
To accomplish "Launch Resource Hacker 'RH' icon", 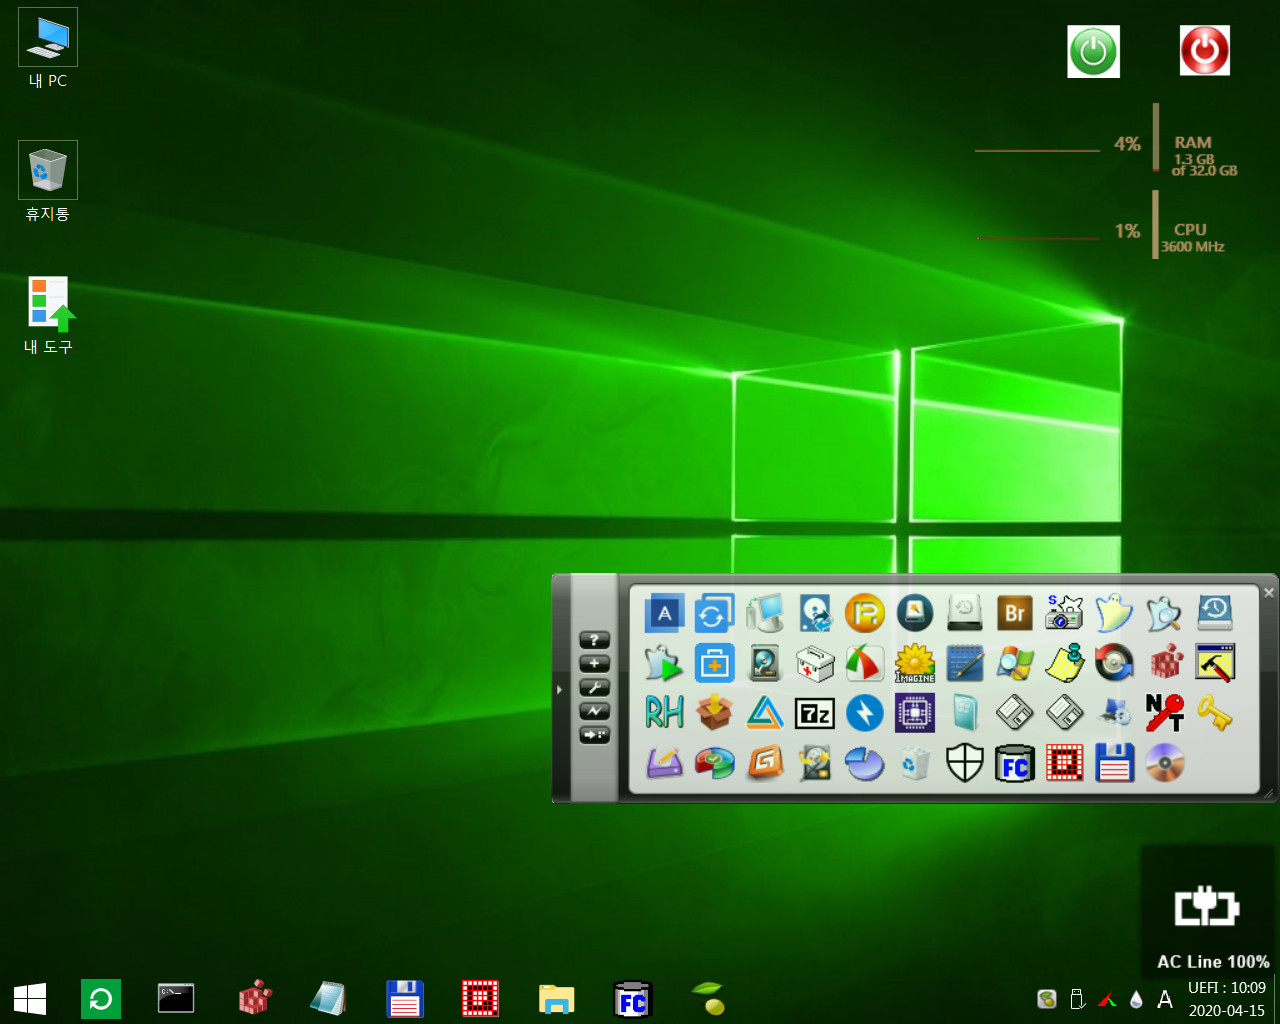I will [x=664, y=713].
